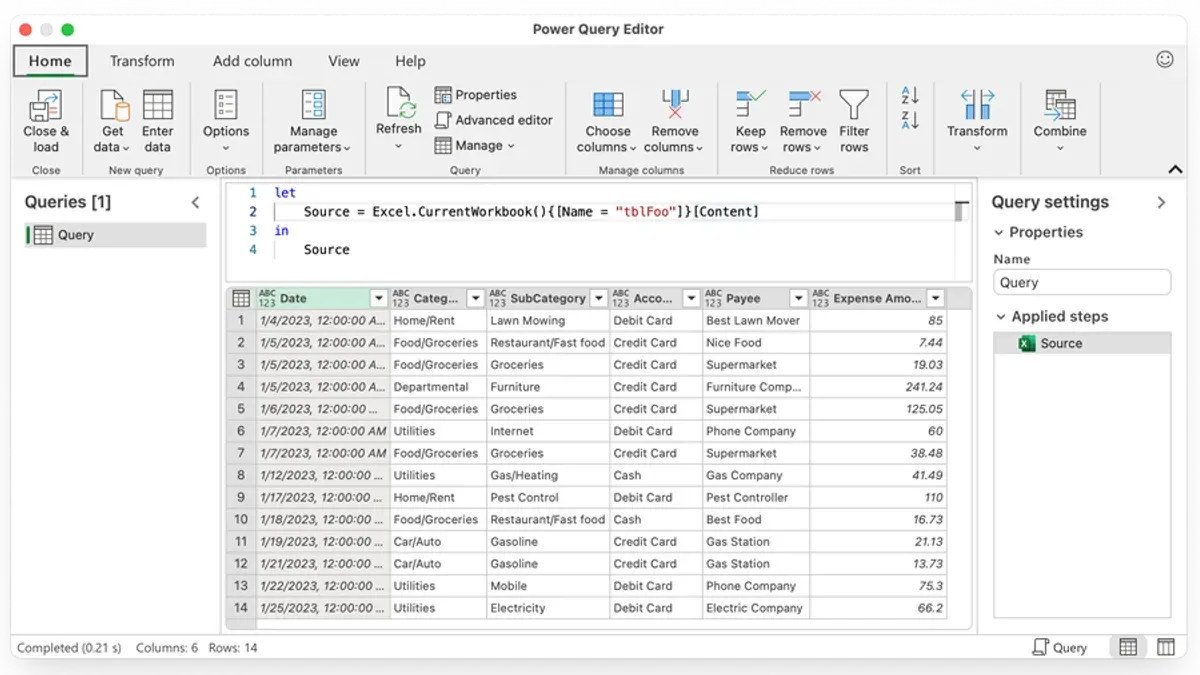
Task: Click the 'Gas/Heating' subcategory cell
Action: point(548,475)
